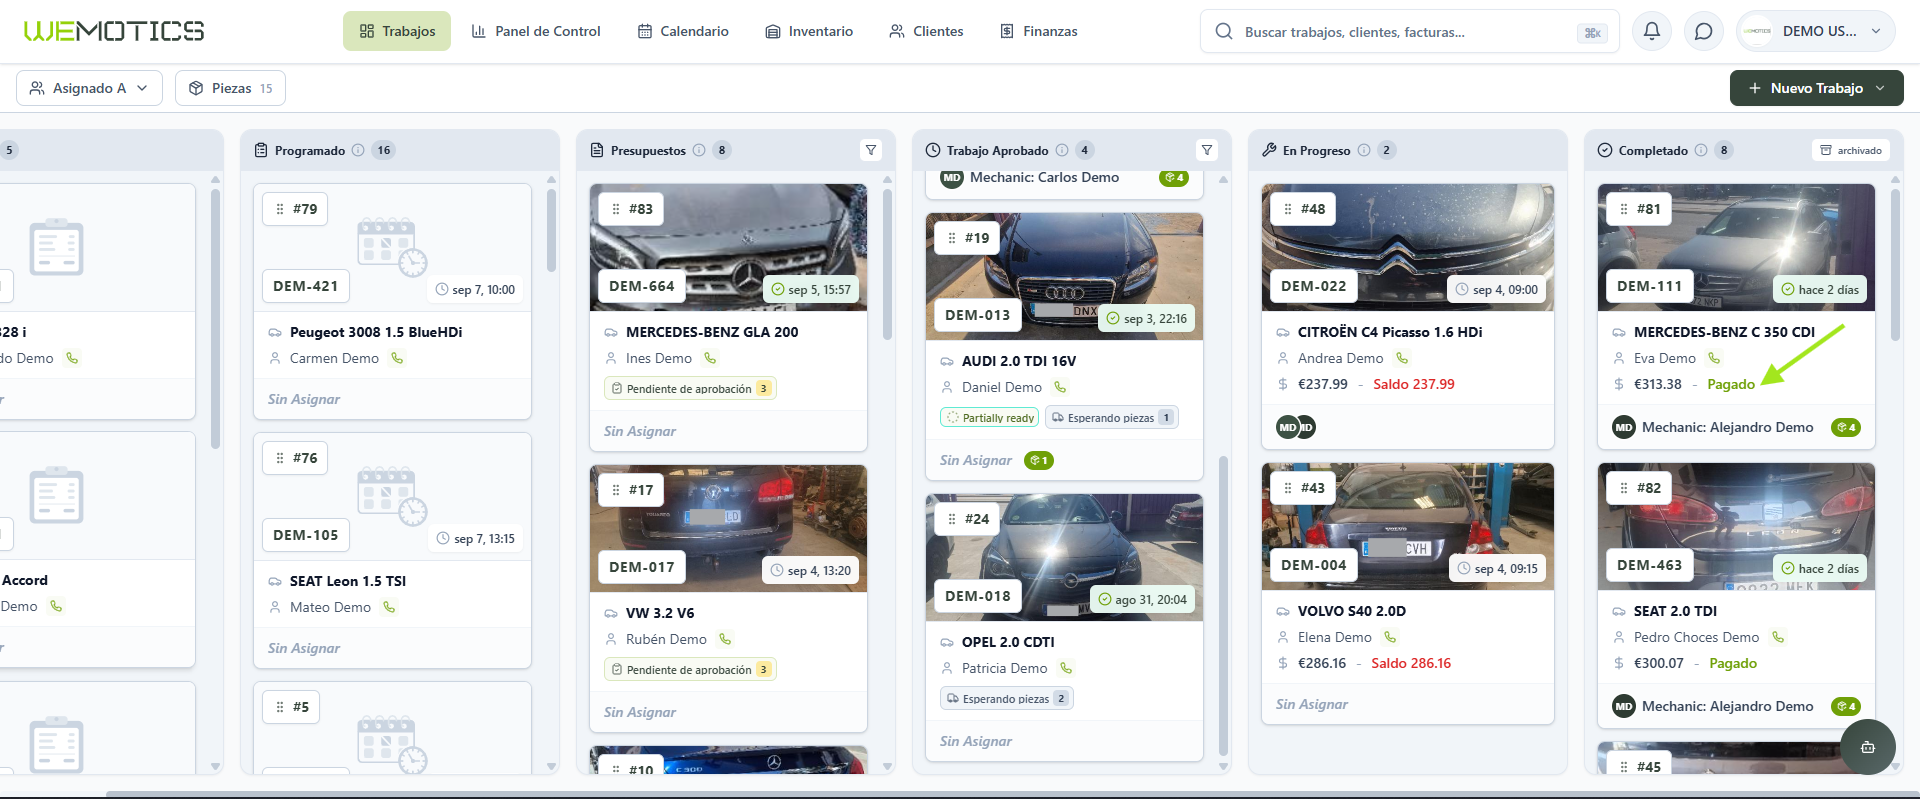Open the Peugeot 3008 1.5 BlueHDi job

[x=376, y=332]
